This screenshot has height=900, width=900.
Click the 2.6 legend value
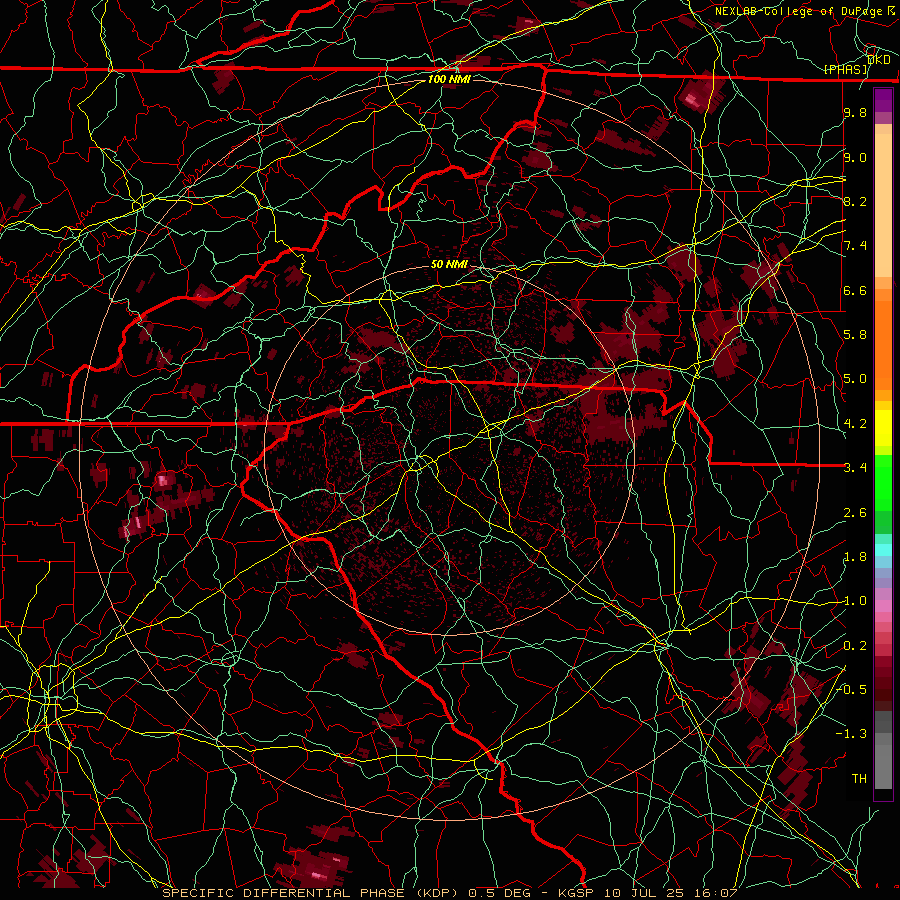(855, 513)
